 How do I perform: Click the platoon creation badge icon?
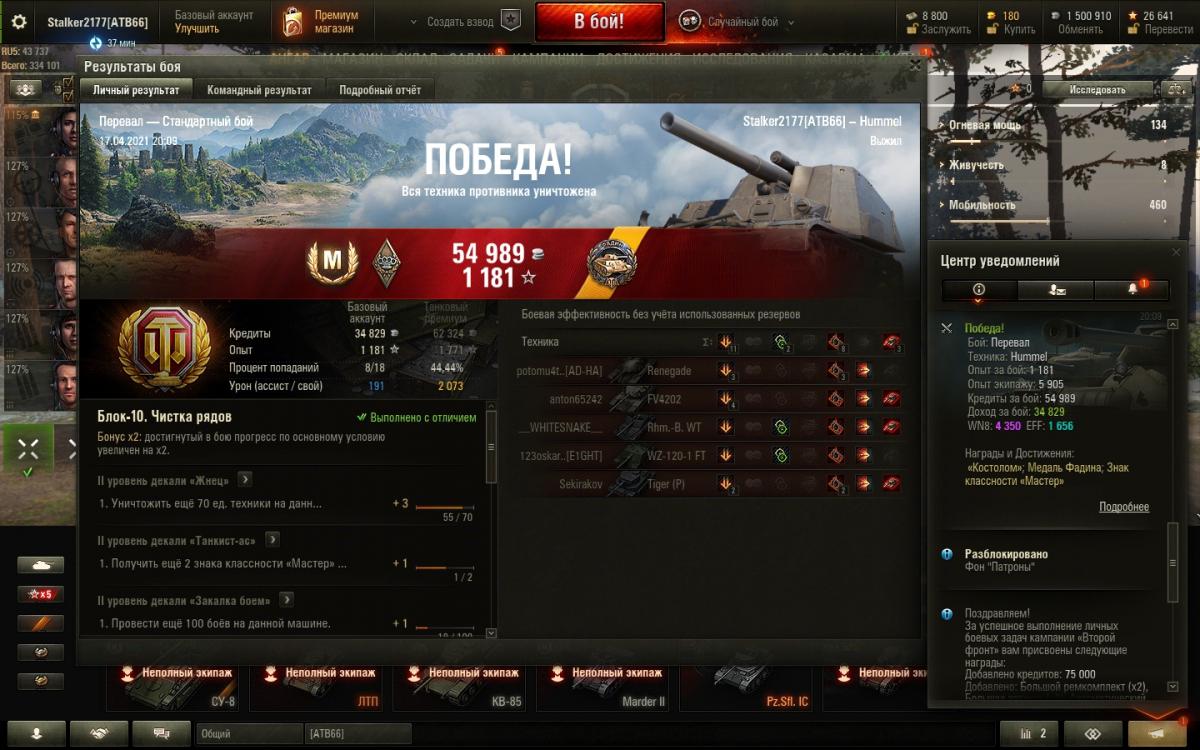click(510, 21)
